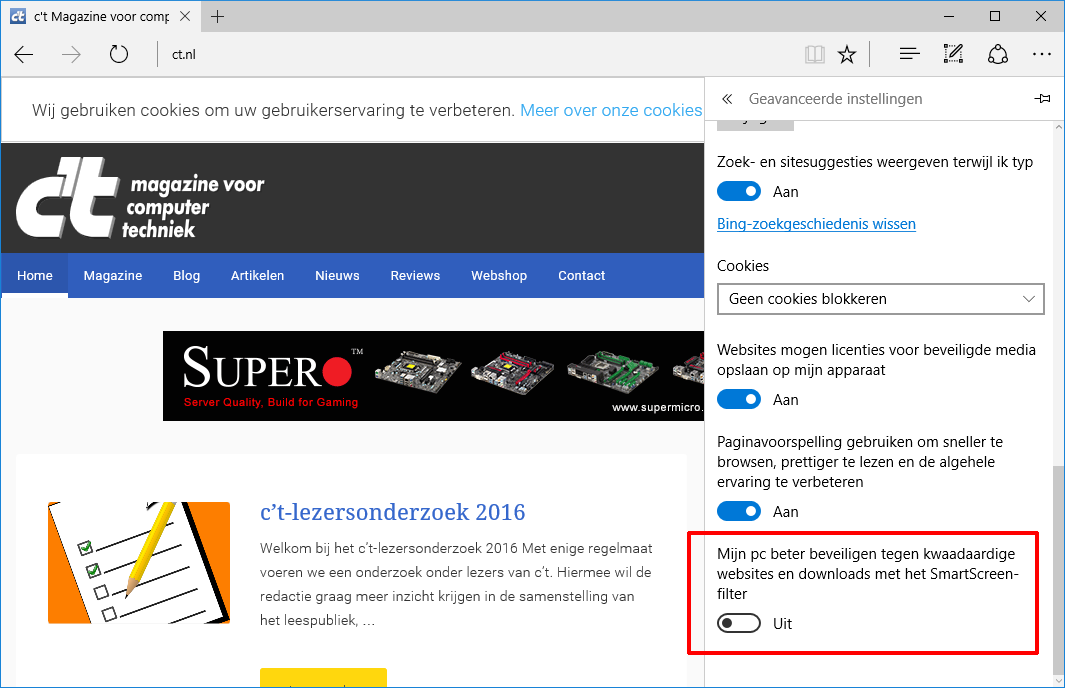The width and height of the screenshot is (1065, 688).
Task: Add this page to favorites
Action: click(x=847, y=54)
